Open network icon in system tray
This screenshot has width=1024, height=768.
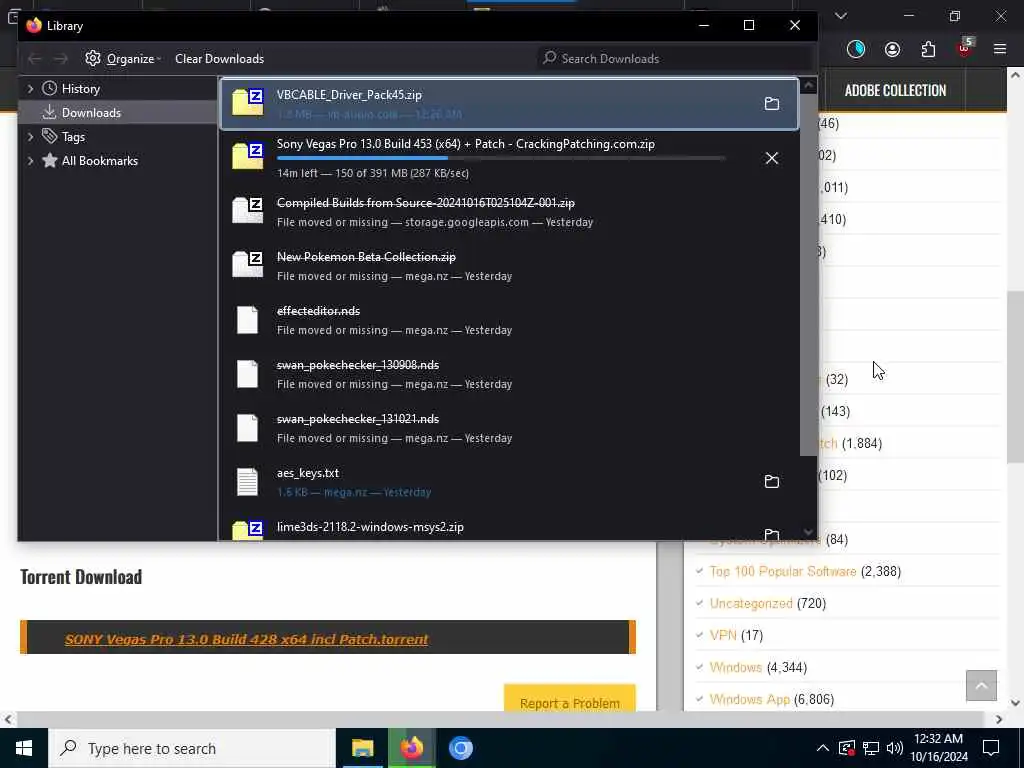[871, 748]
